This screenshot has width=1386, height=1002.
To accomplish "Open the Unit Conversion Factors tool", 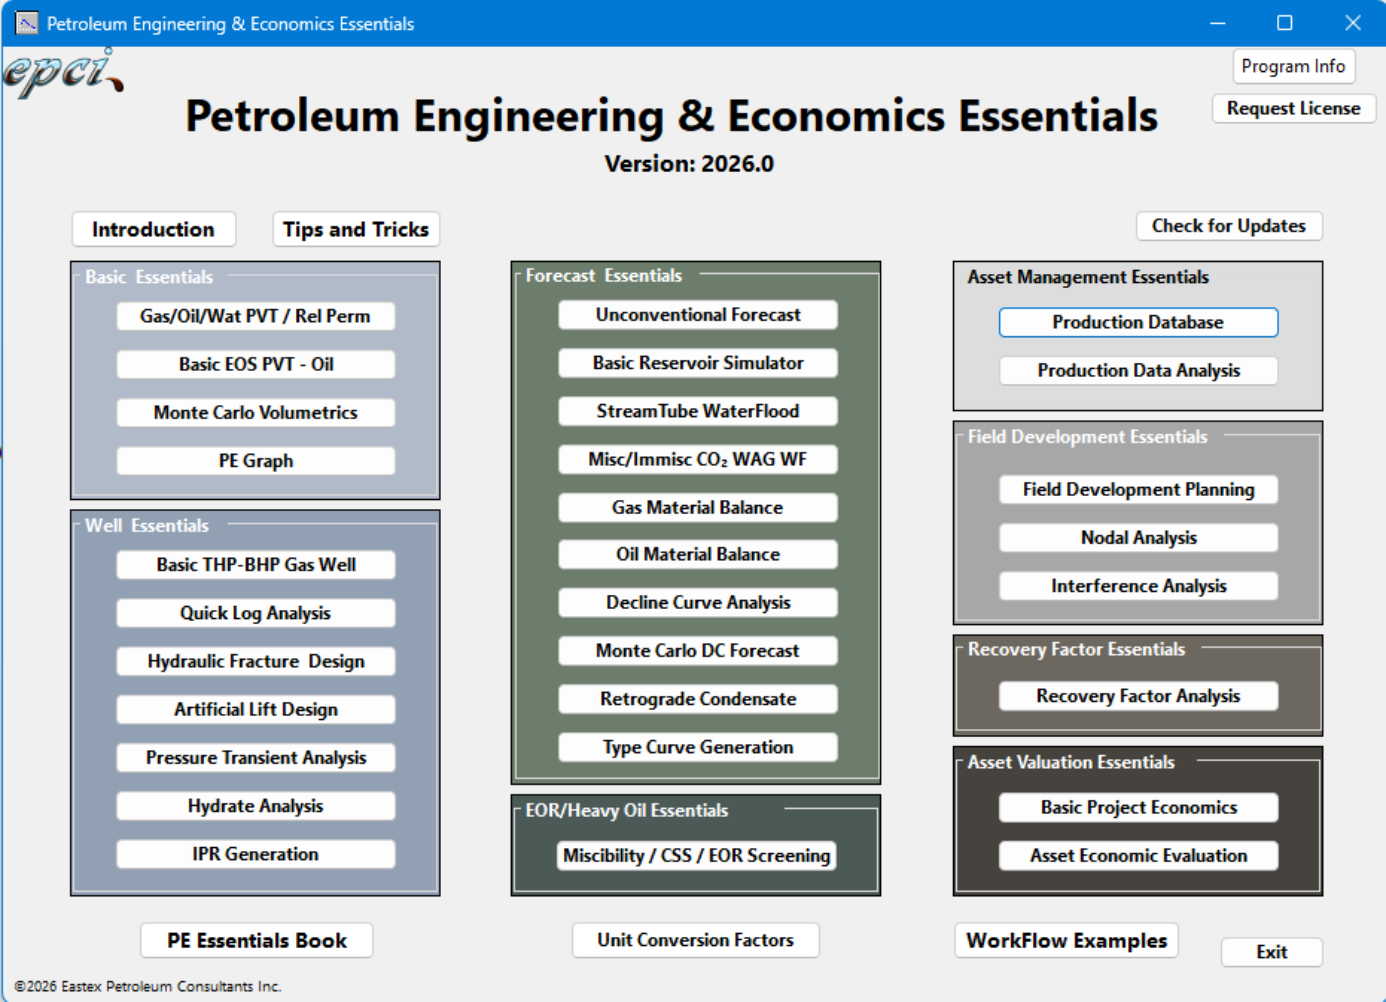I will [x=695, y=940].
